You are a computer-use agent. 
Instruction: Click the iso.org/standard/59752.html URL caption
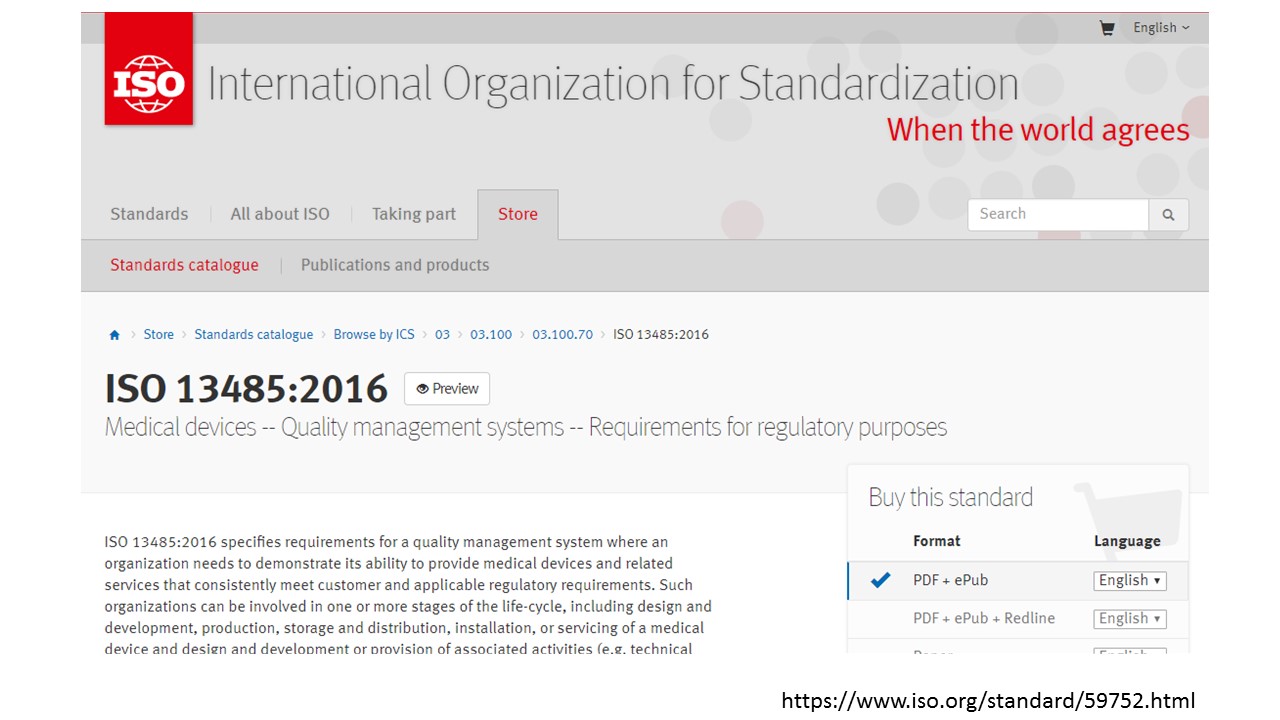[x=988, y=701]
